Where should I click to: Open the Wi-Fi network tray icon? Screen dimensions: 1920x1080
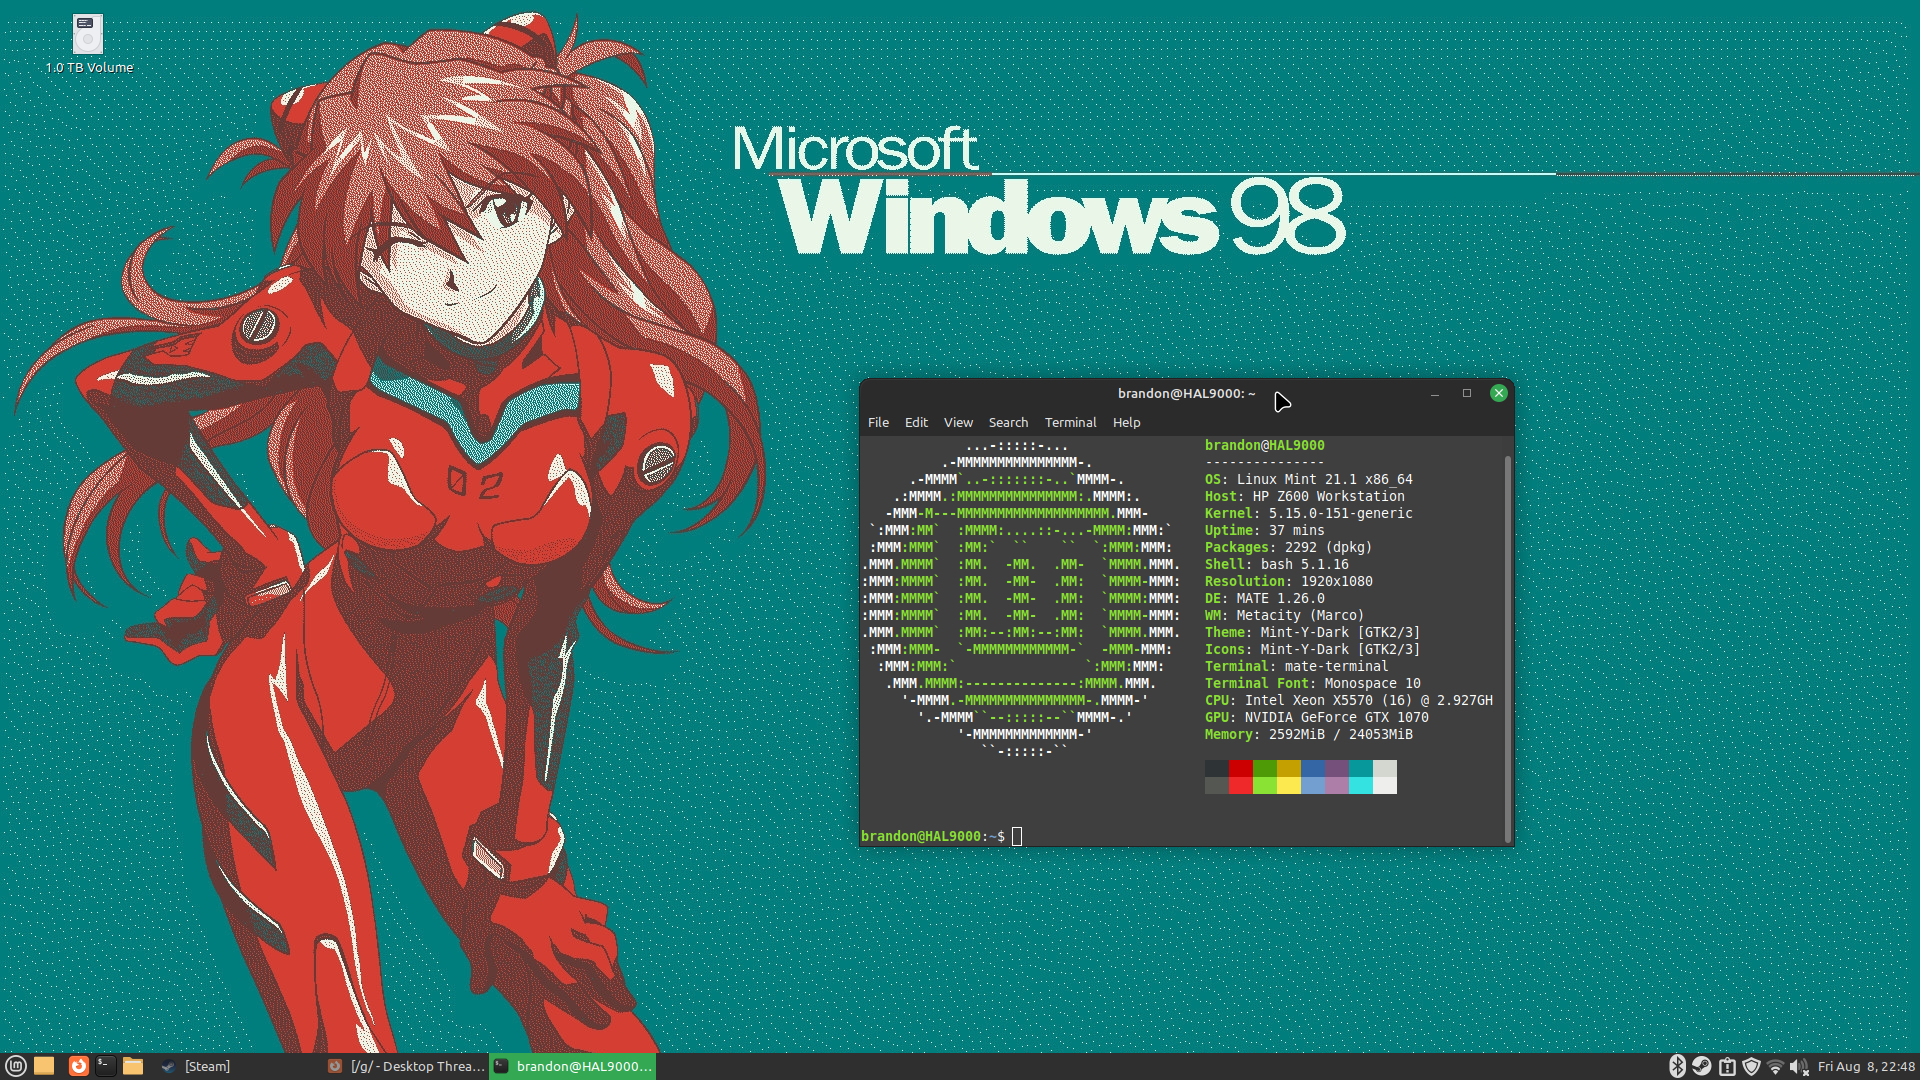coord(1775,1067)
